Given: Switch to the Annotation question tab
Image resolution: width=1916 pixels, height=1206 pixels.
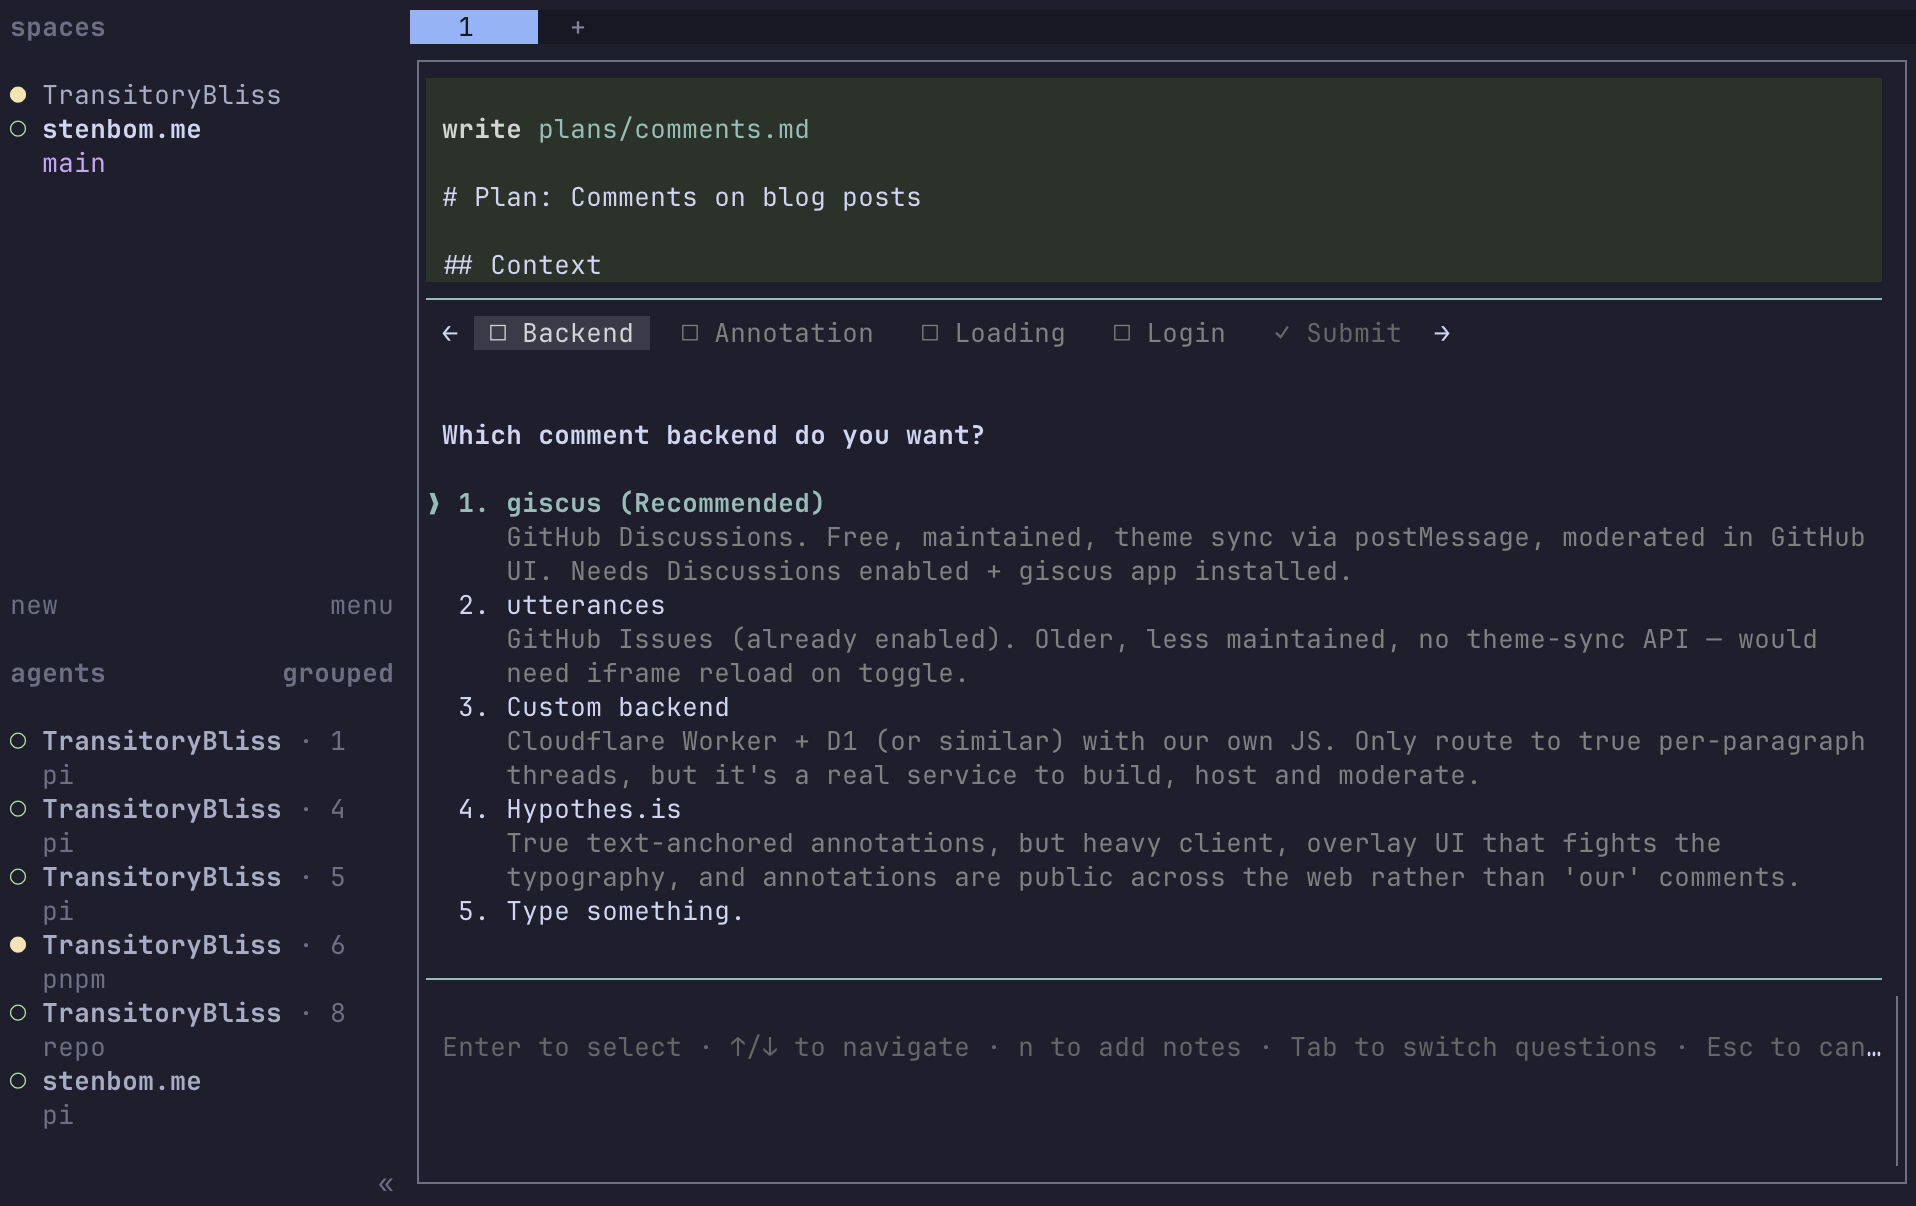Looking at the screenshot, I should click(x=778, y=334).
